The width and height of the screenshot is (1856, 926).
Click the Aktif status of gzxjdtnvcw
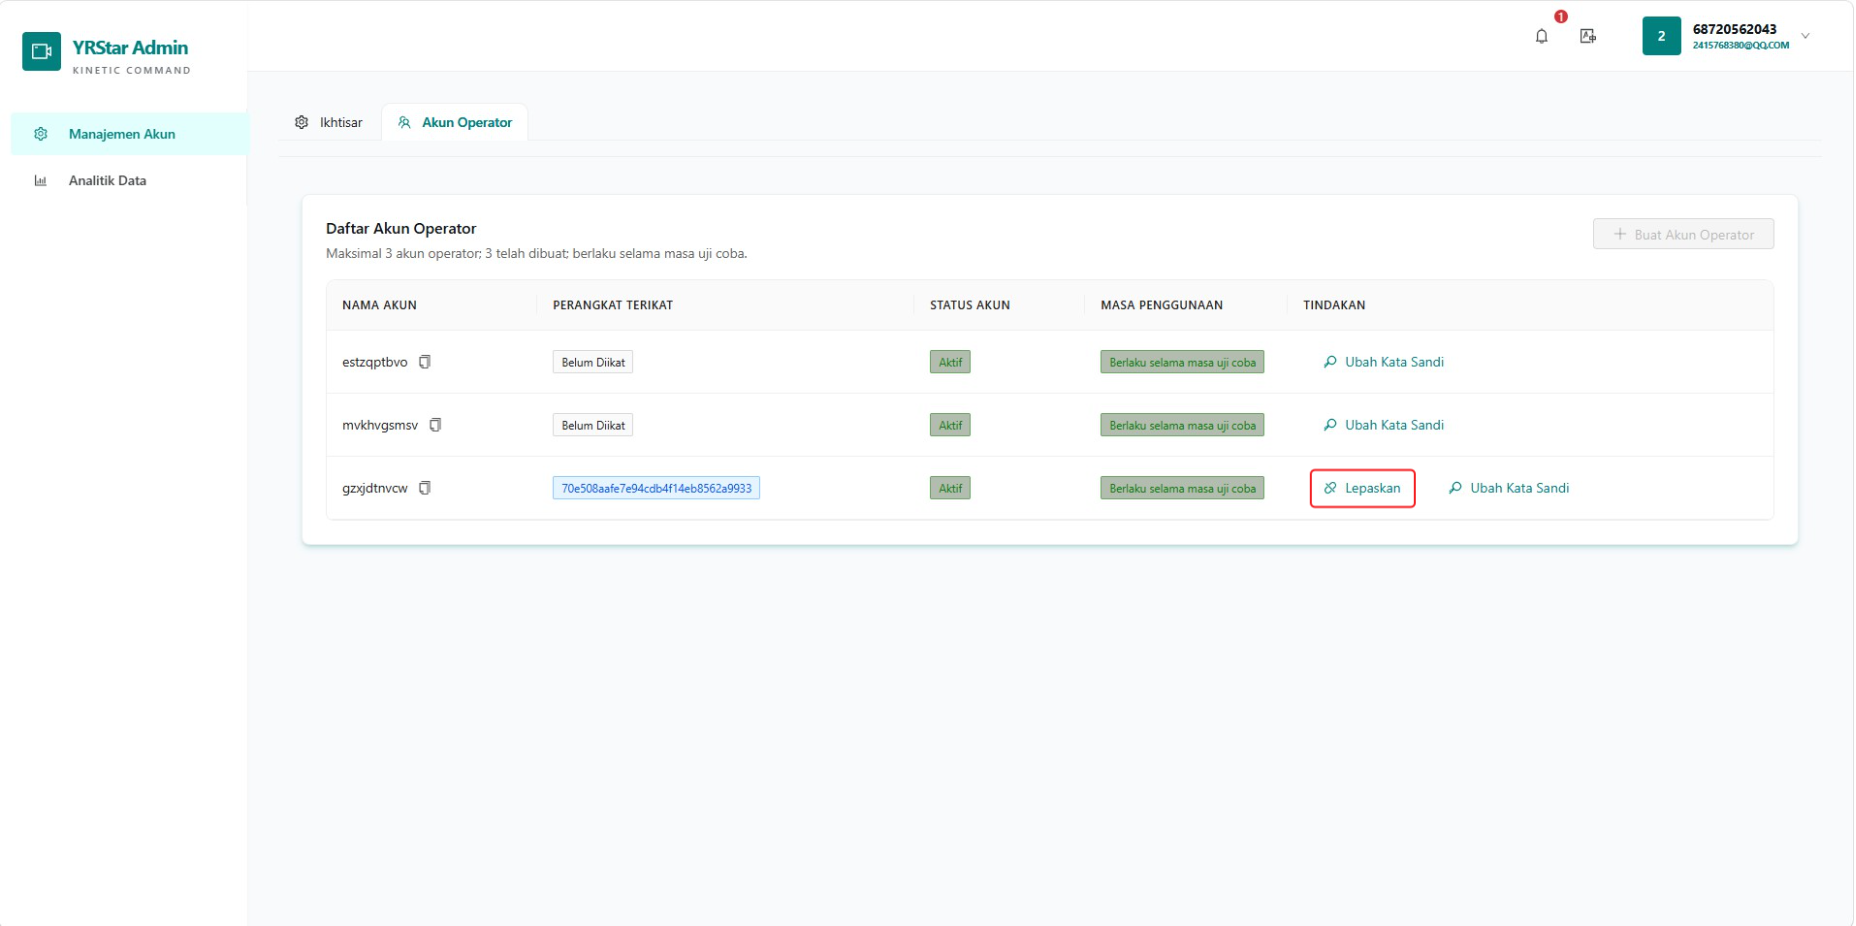point(950,488)
